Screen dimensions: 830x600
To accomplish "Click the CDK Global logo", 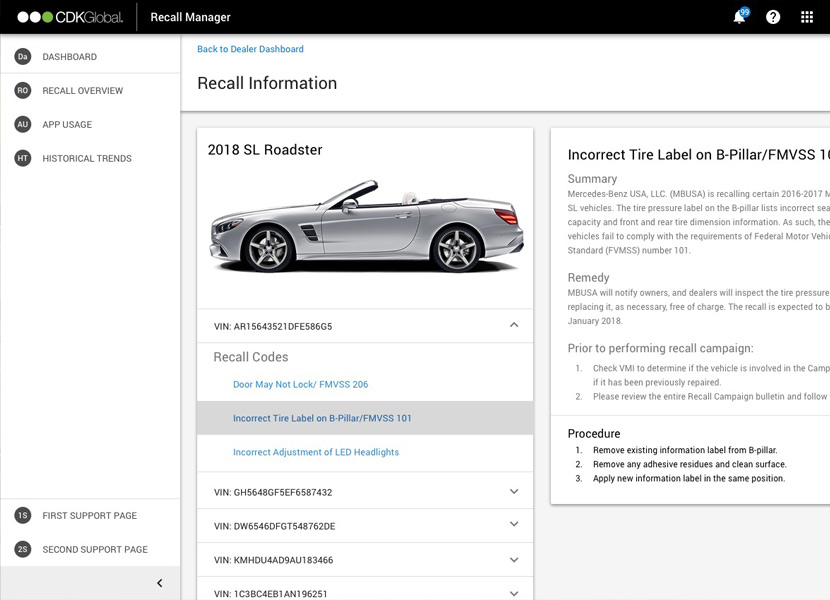I will point(70,17).
